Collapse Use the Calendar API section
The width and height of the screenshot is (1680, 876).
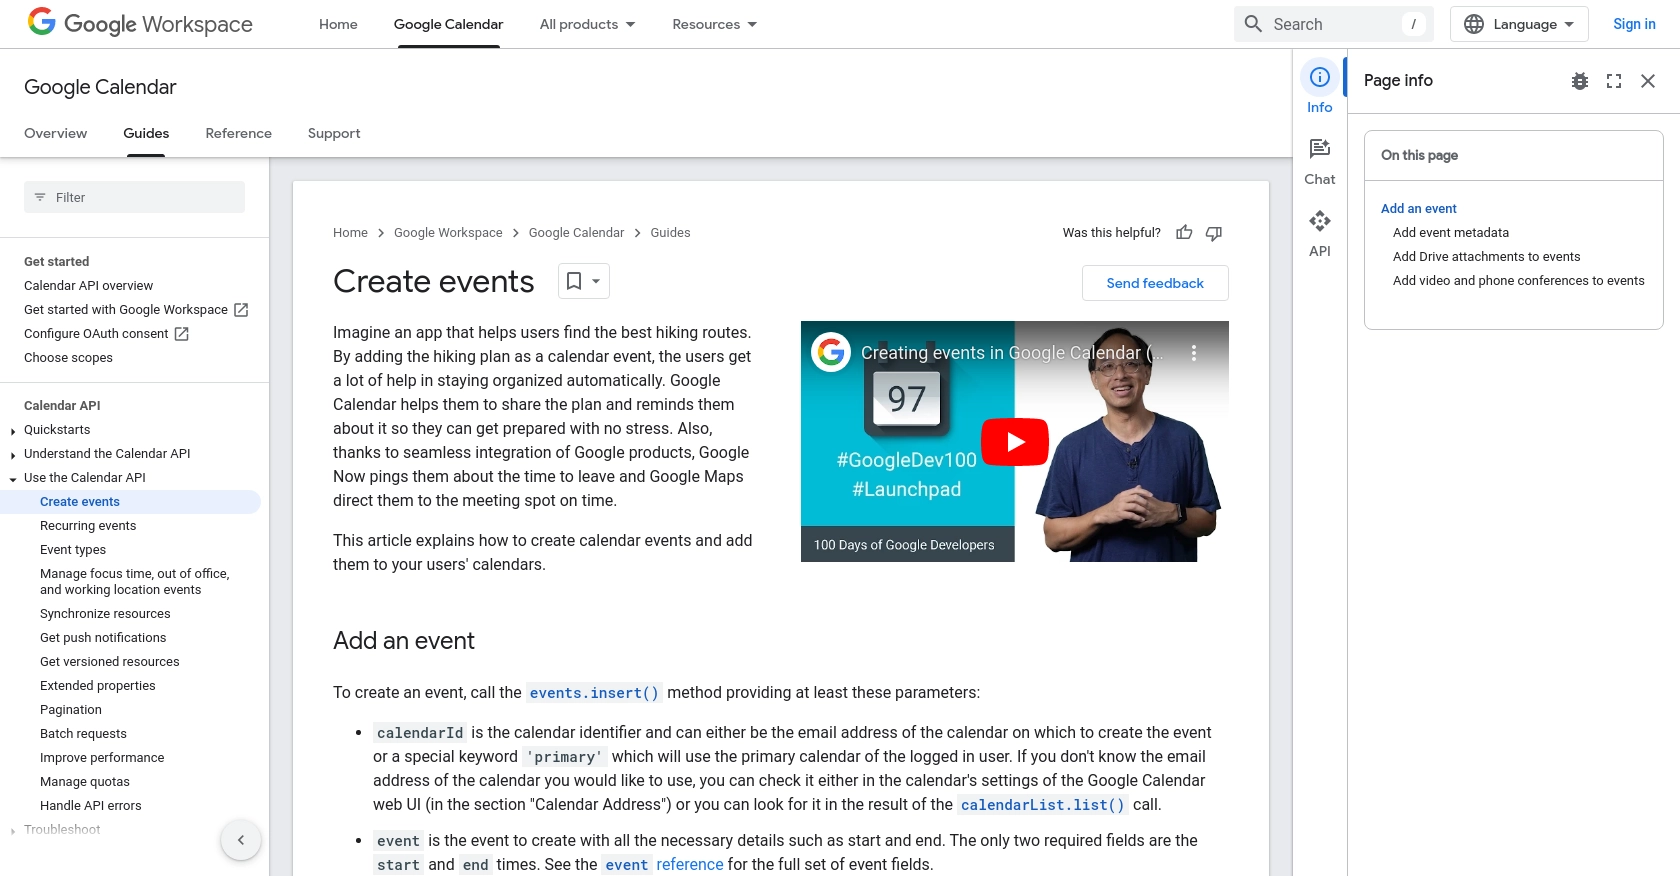(12, 479)
